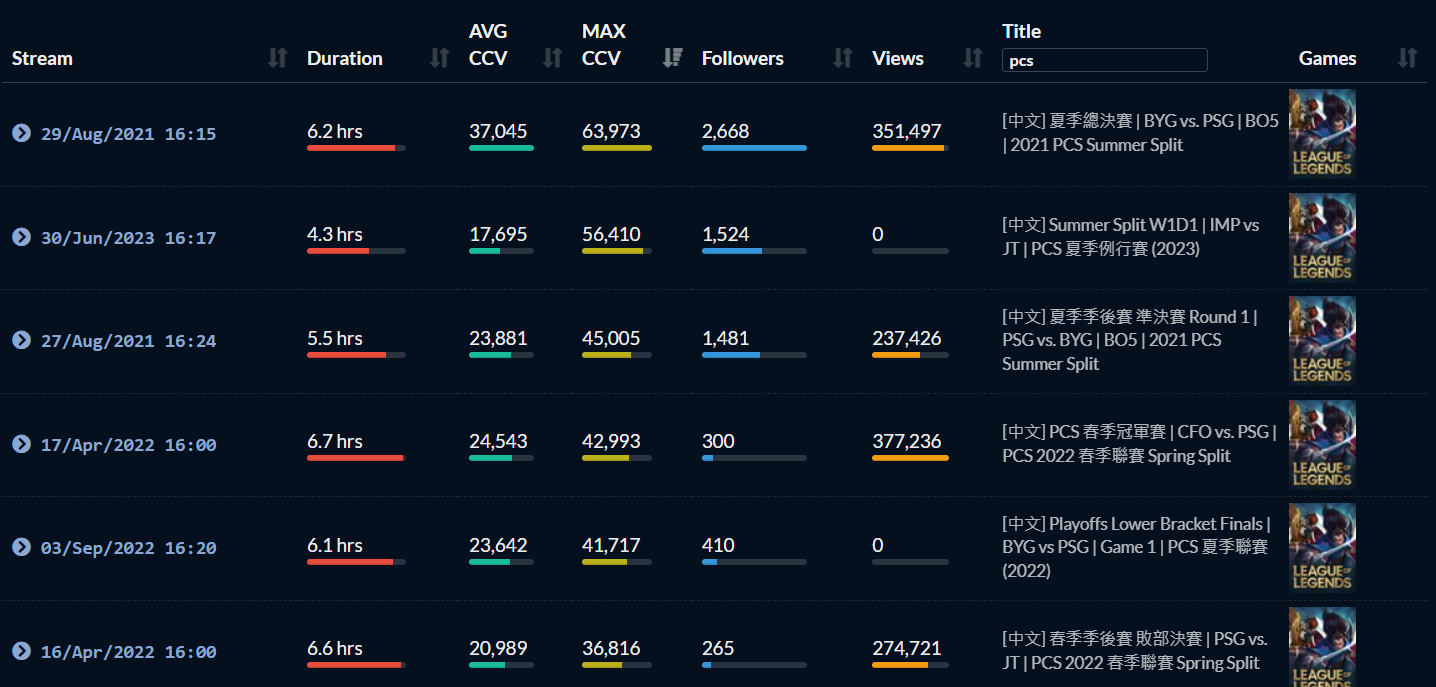1436x687 pixels.
Task: Click the Title filter box containing 'pcs'
Action: [1105, 60]
